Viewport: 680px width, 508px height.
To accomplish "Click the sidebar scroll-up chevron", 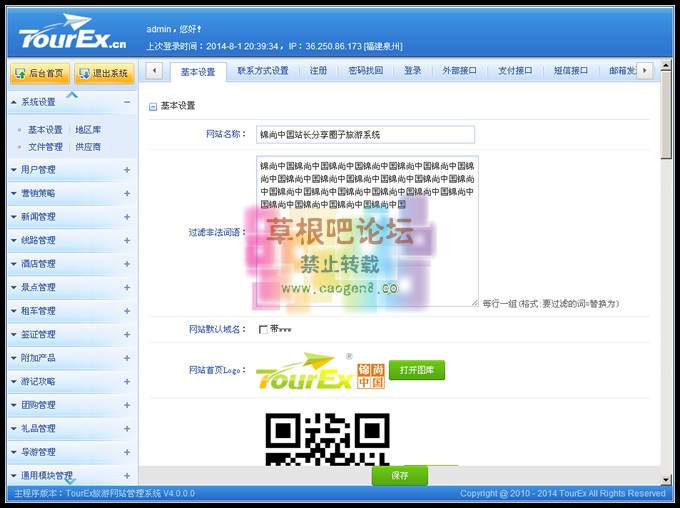I will [72, 95].
